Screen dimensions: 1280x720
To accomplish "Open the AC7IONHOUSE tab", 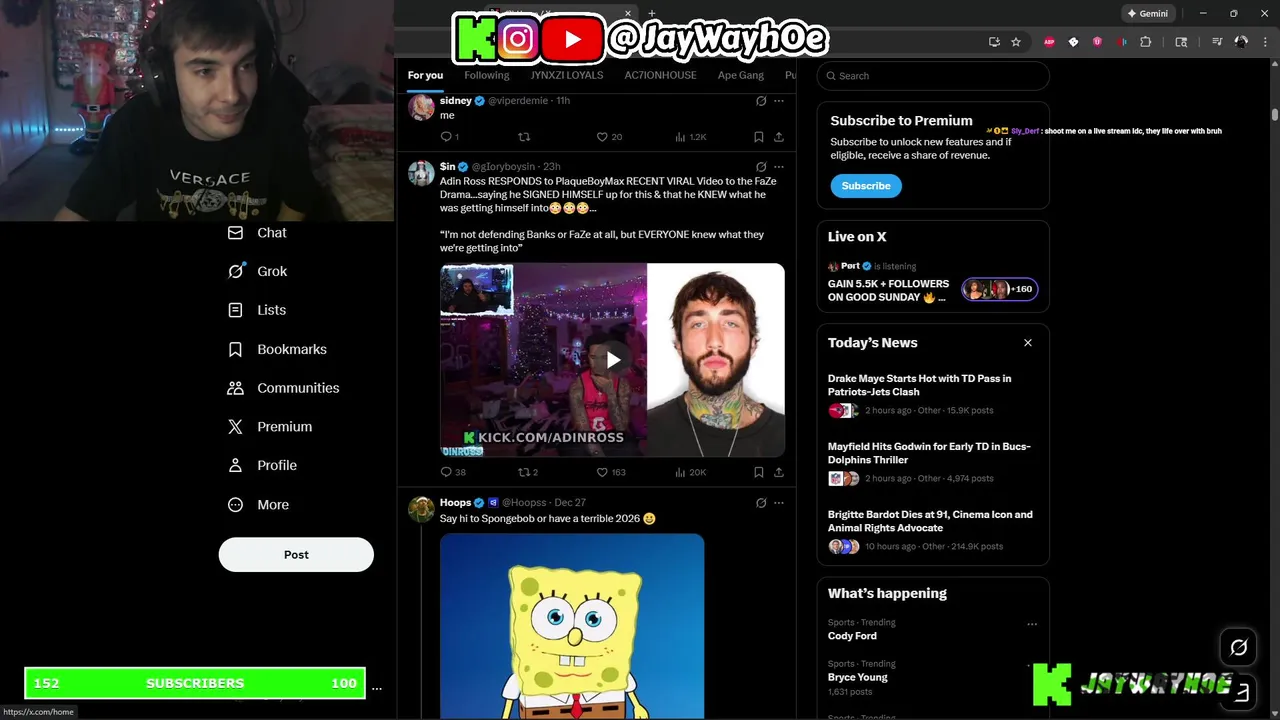I will coord(660,76).
